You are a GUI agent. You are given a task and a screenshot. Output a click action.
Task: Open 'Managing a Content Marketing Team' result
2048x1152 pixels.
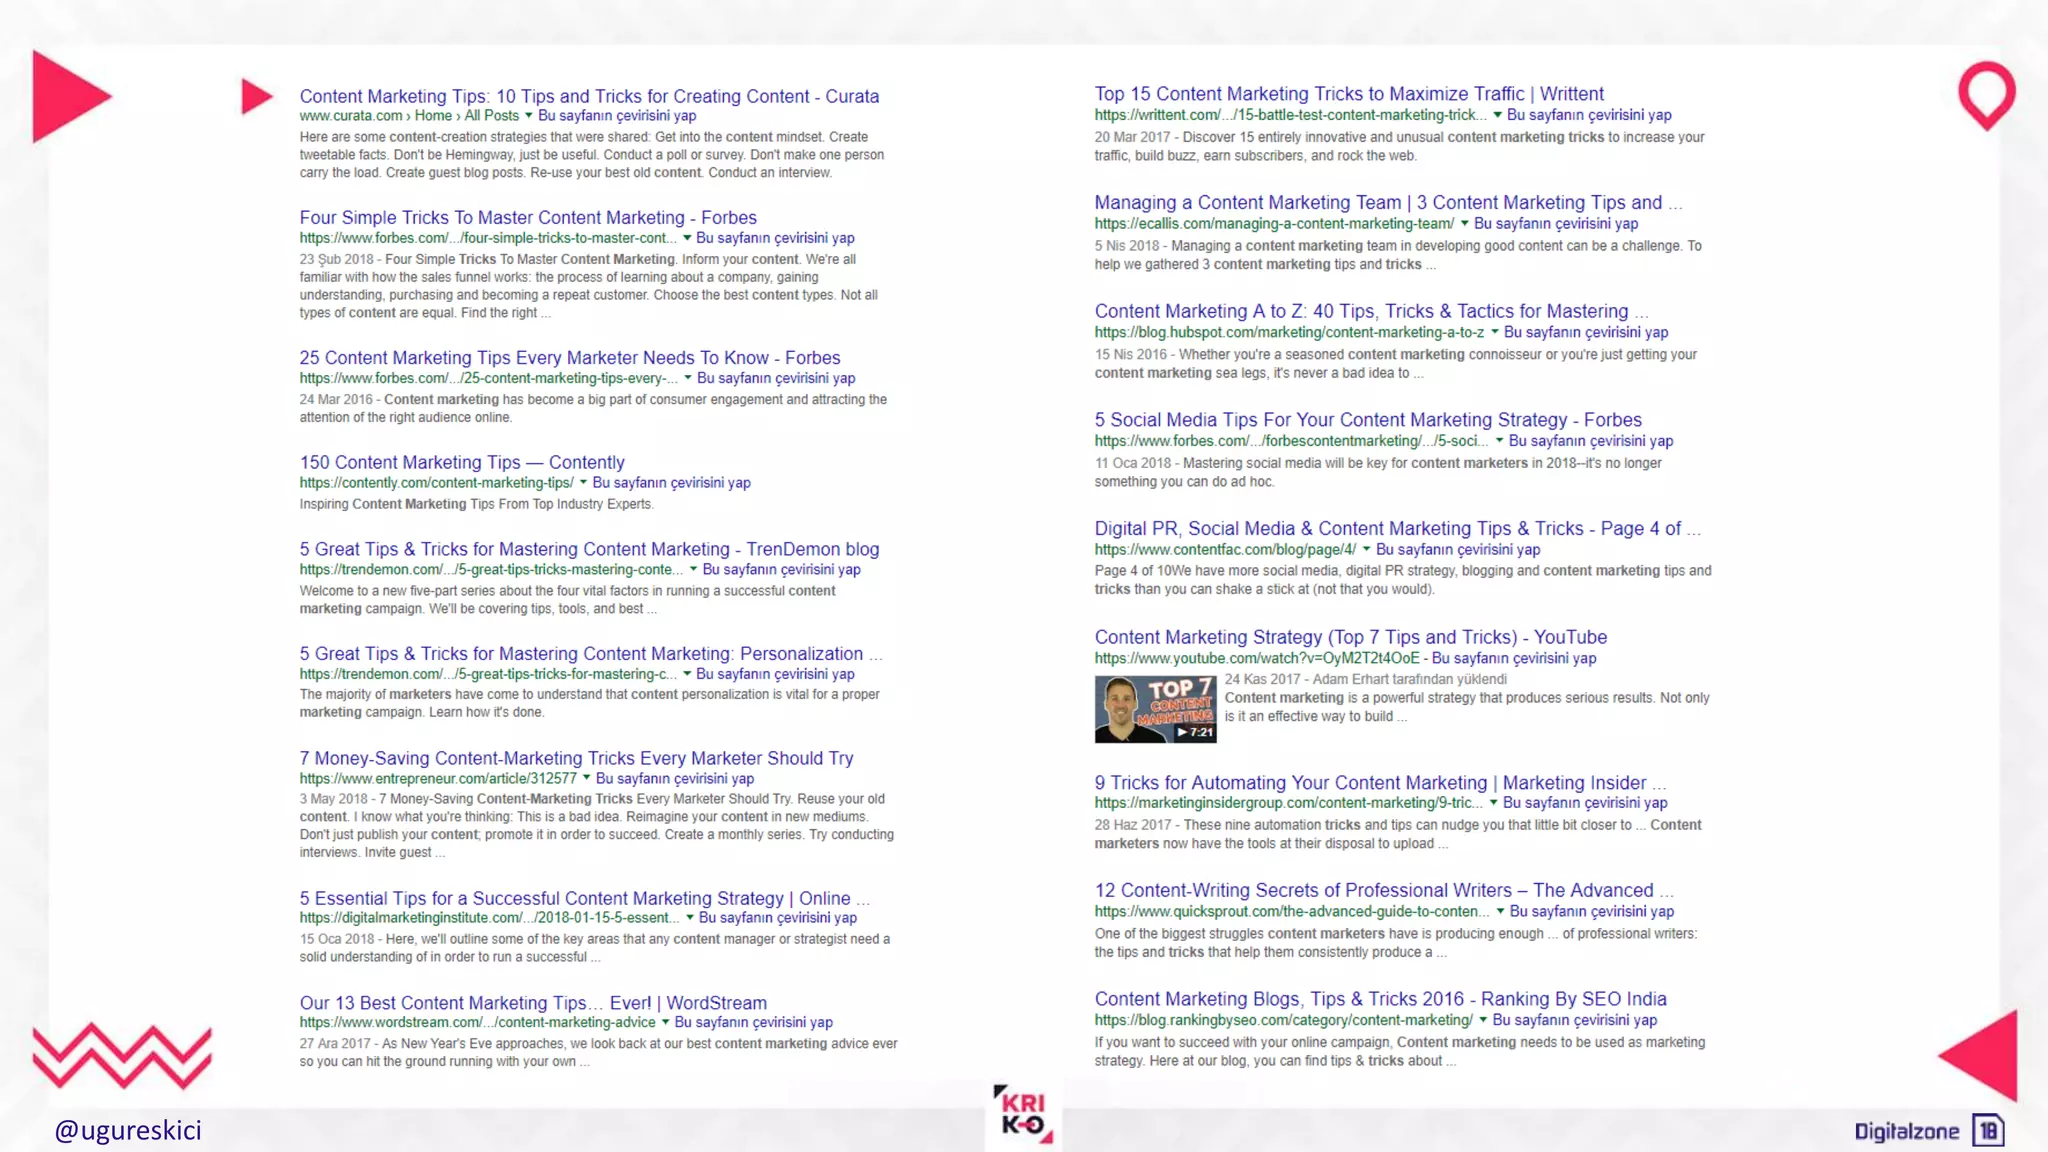pyautogui.click(x=1388, y=202)
